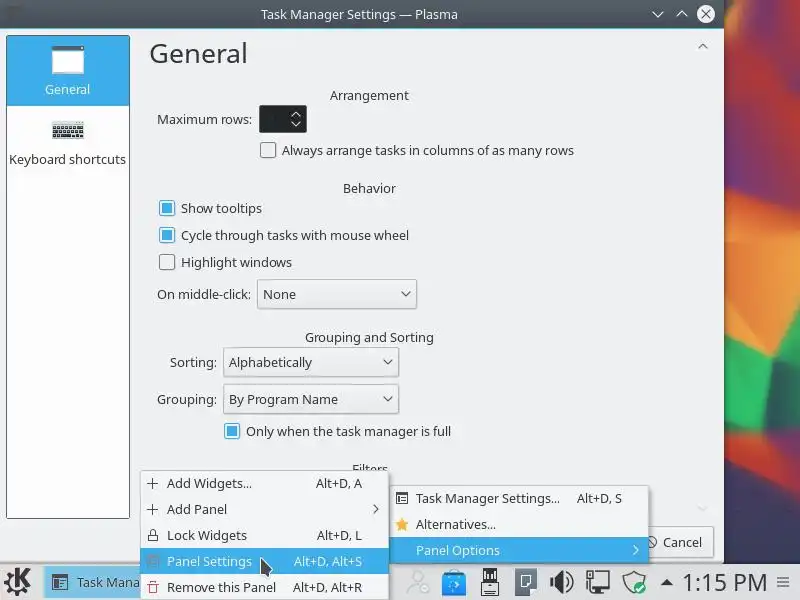Choose Task Manager Settings... menu entry
The height and width of the screenshot is (600, 800).
(x=519, y=498)
